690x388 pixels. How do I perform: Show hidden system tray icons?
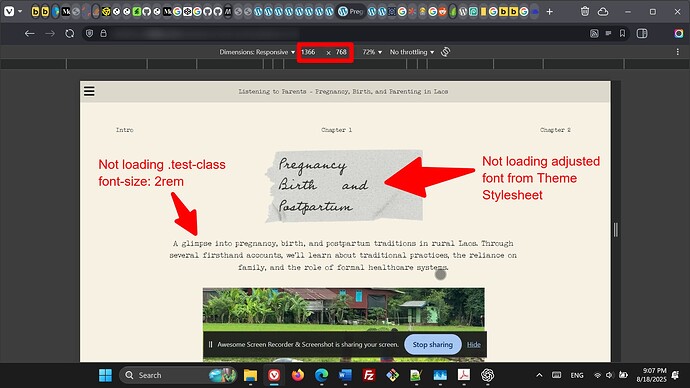click(539, 375)
